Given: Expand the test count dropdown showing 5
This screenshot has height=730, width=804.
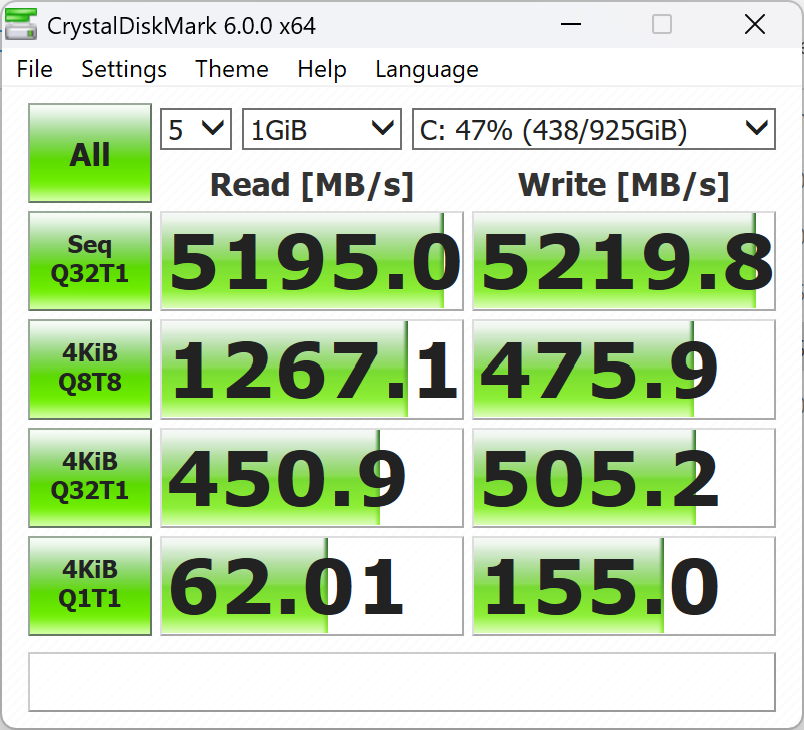Looking at the screenshot, I should coord(196,129).
